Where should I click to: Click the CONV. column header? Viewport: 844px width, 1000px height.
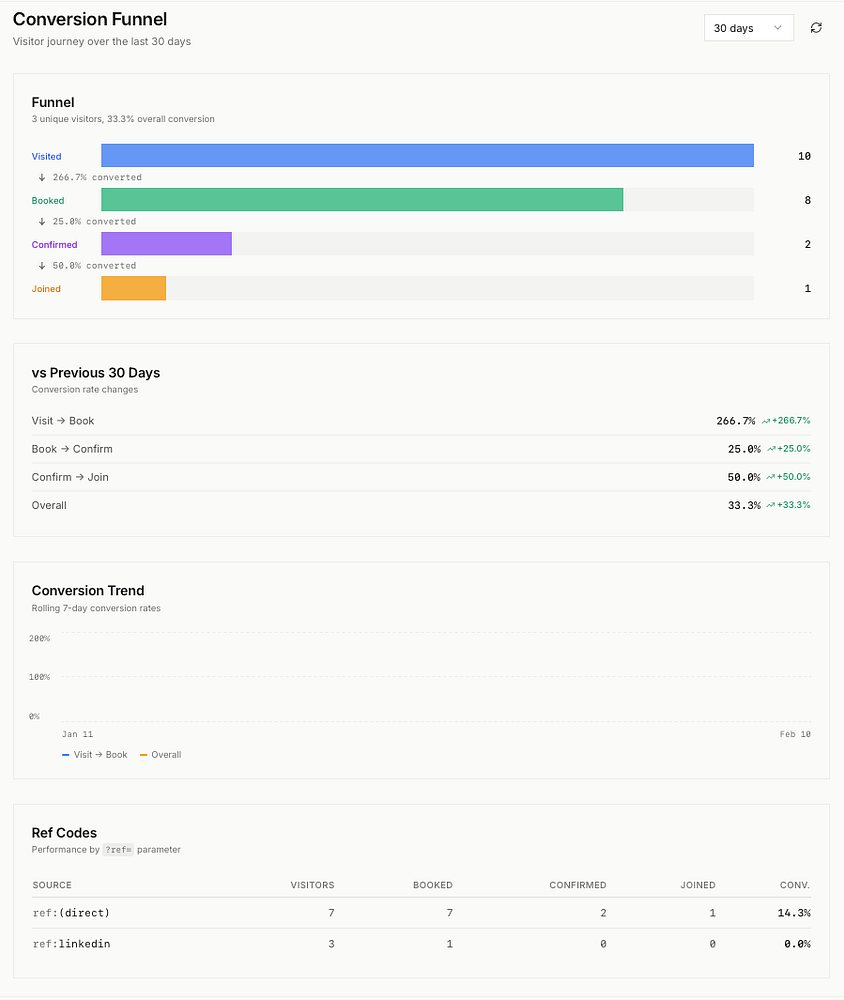tap(794, 885)
